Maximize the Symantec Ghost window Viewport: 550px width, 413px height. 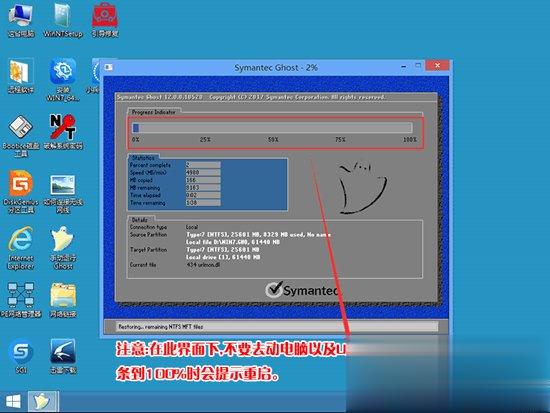[x=418, y=66]
